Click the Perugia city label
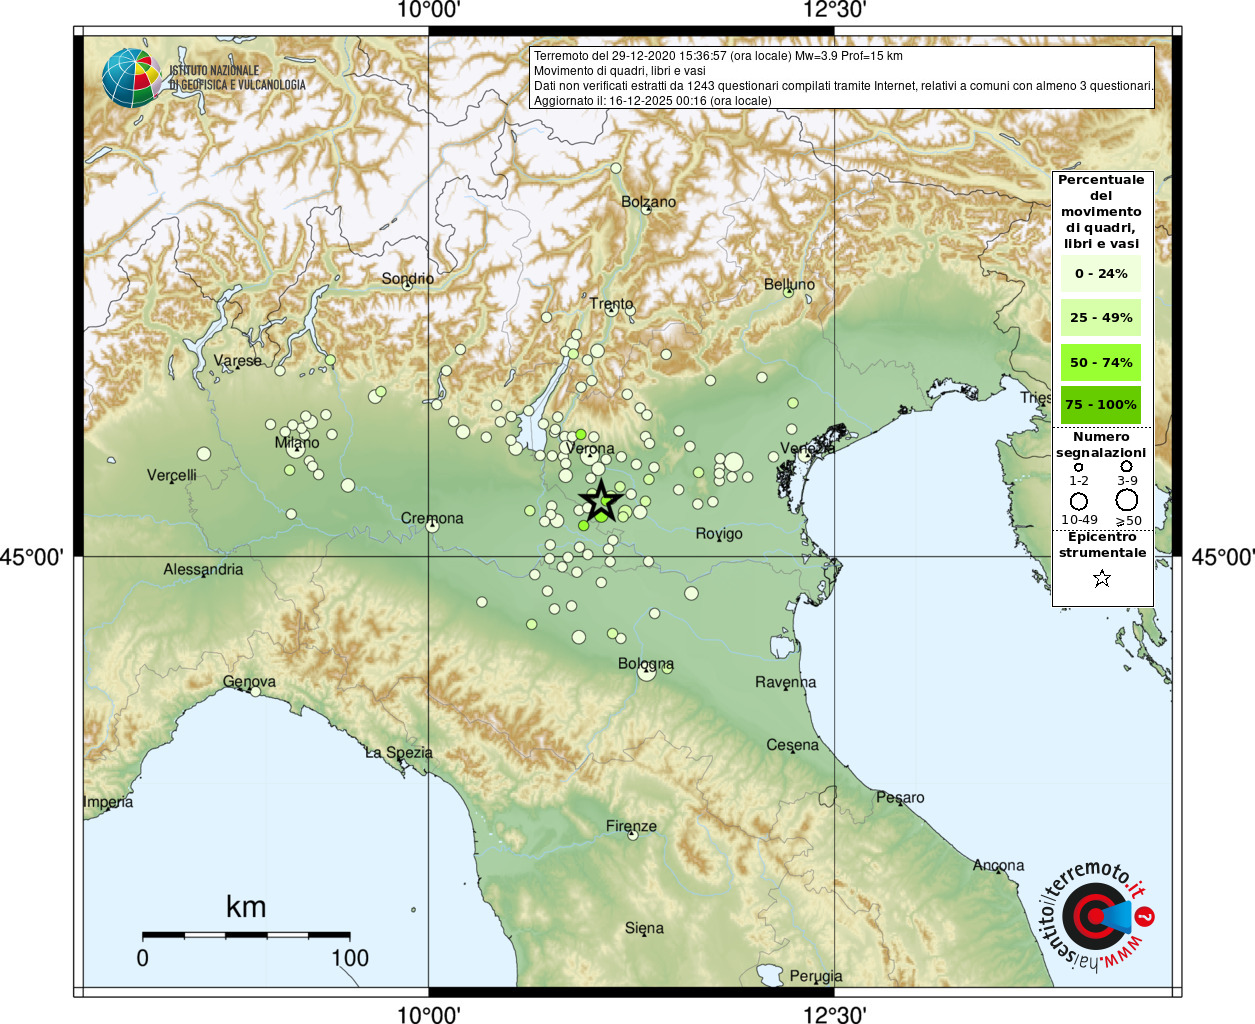1255x1024 pixels. (815, 976)
